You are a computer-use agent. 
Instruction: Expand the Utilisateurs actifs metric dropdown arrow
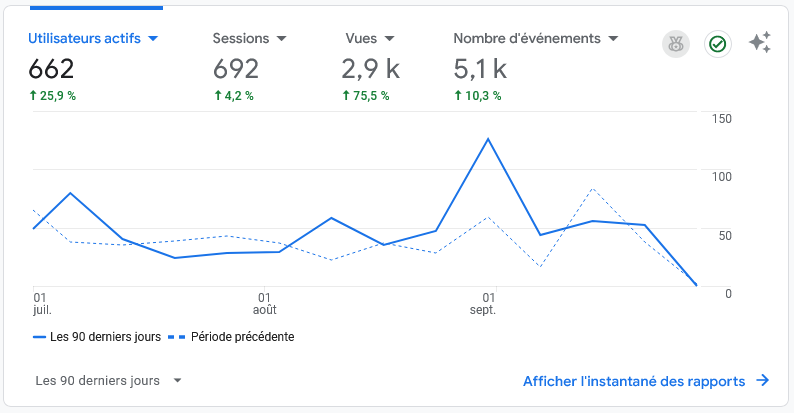[x=153, y=39]
